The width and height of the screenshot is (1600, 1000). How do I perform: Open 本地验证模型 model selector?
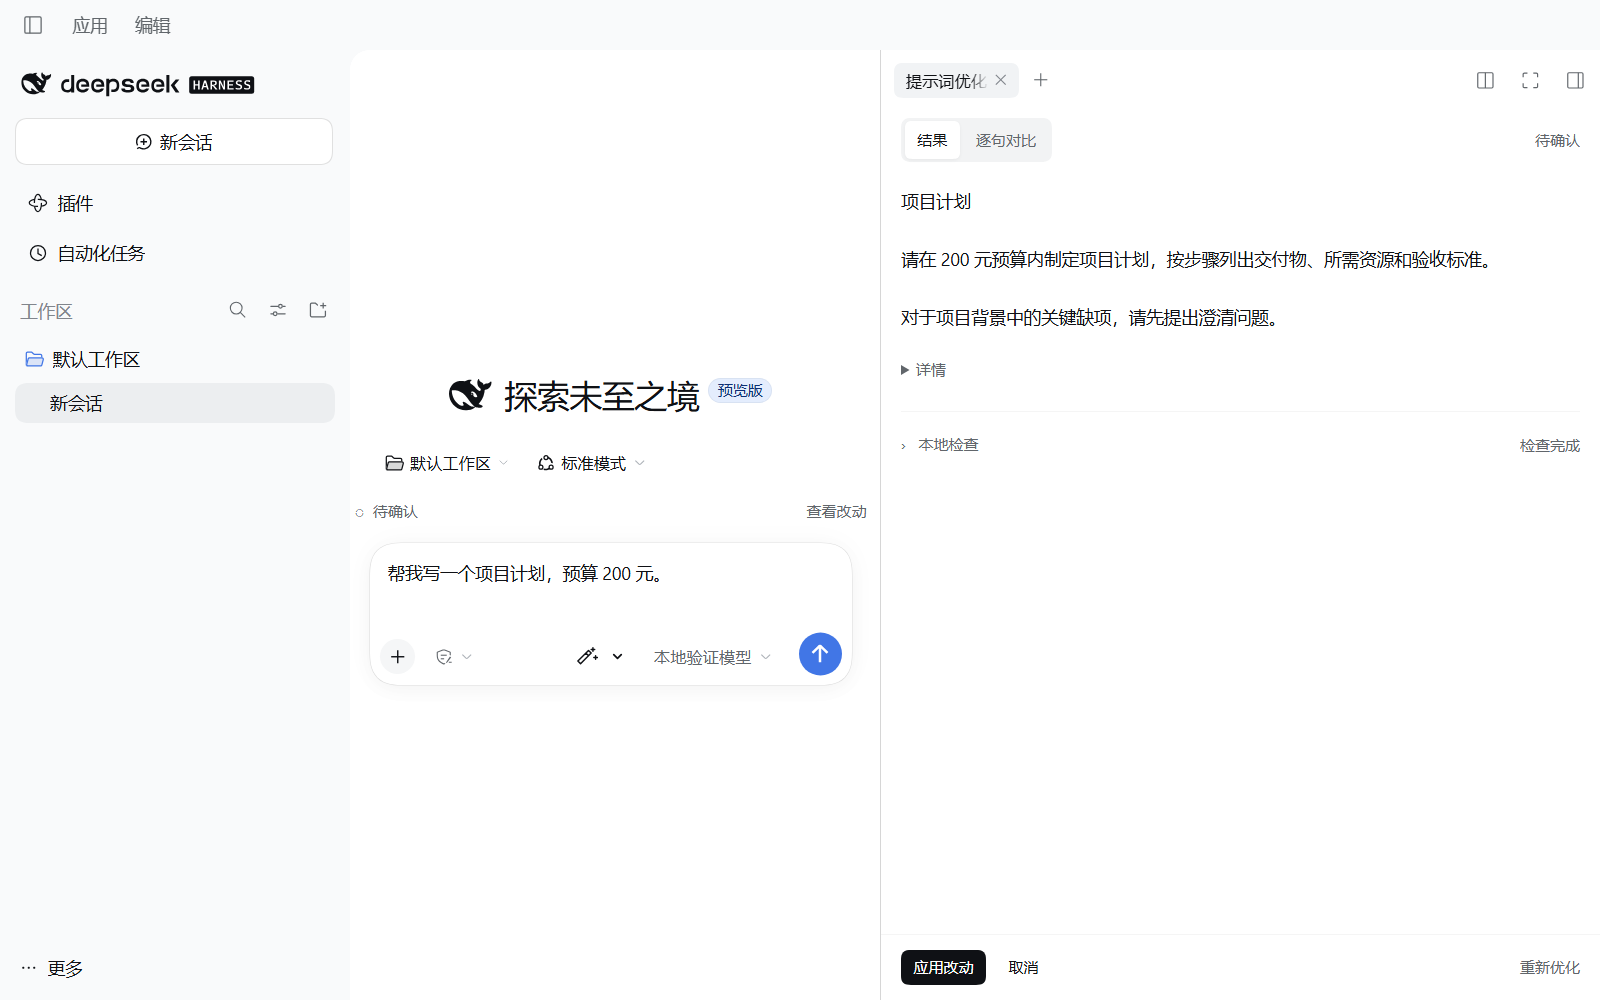click(712, 657)
